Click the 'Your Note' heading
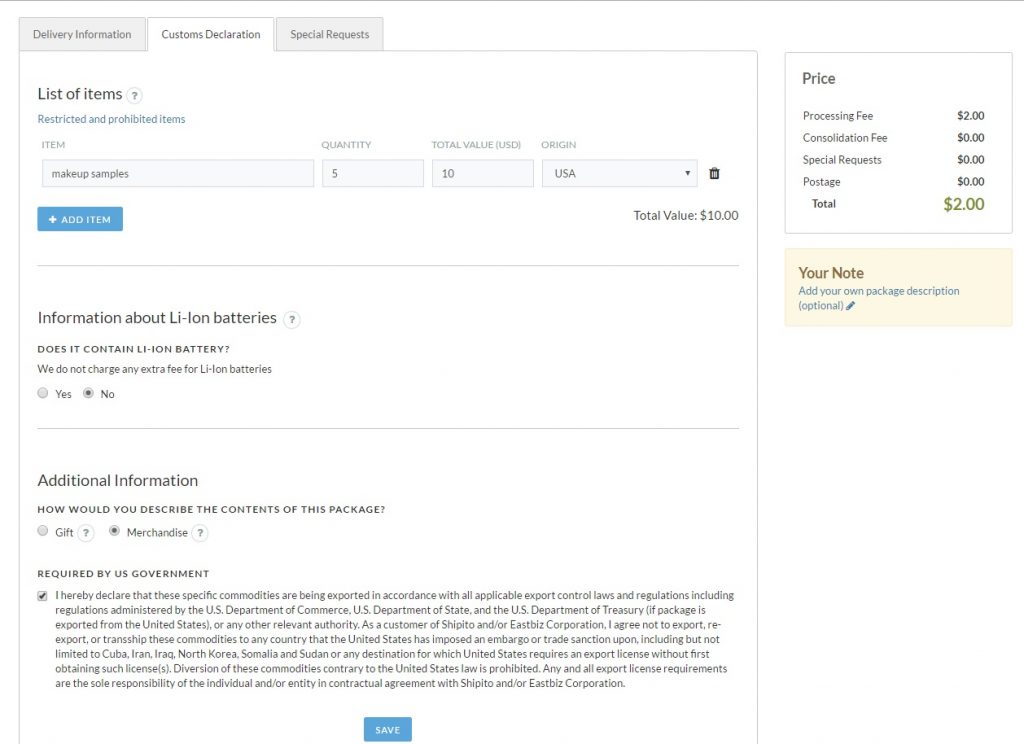This screenshot has height=744, width=1024. point(831,273)
